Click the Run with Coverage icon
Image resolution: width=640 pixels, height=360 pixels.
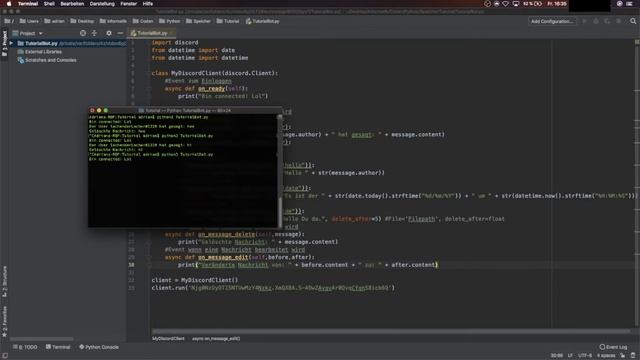coord(607,21)
